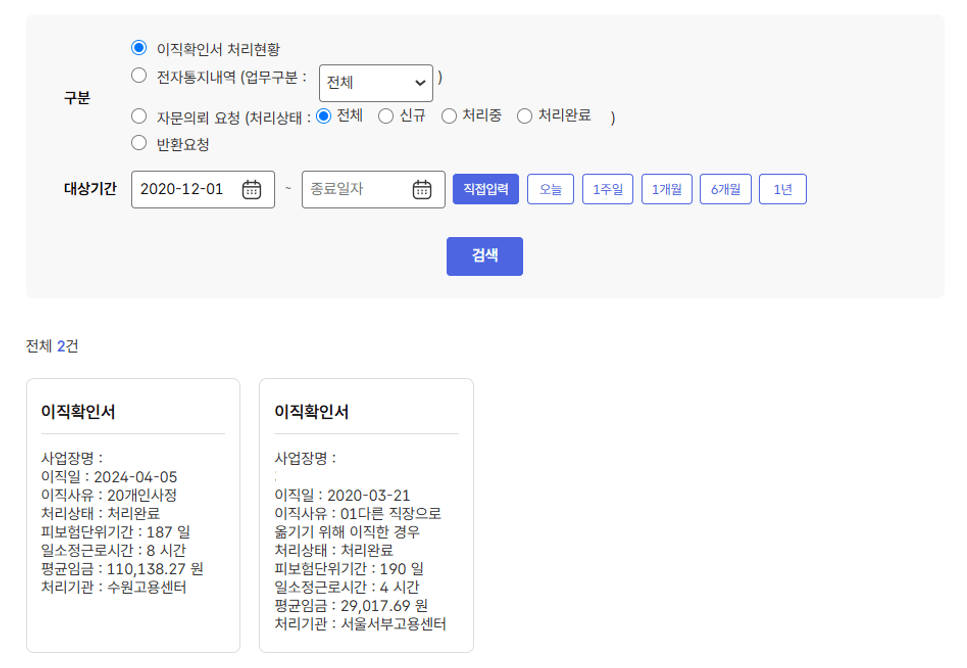This screenshot has width=967, height=668.
Task: Click the 검색 search button
Action: (x=484, y=256)
